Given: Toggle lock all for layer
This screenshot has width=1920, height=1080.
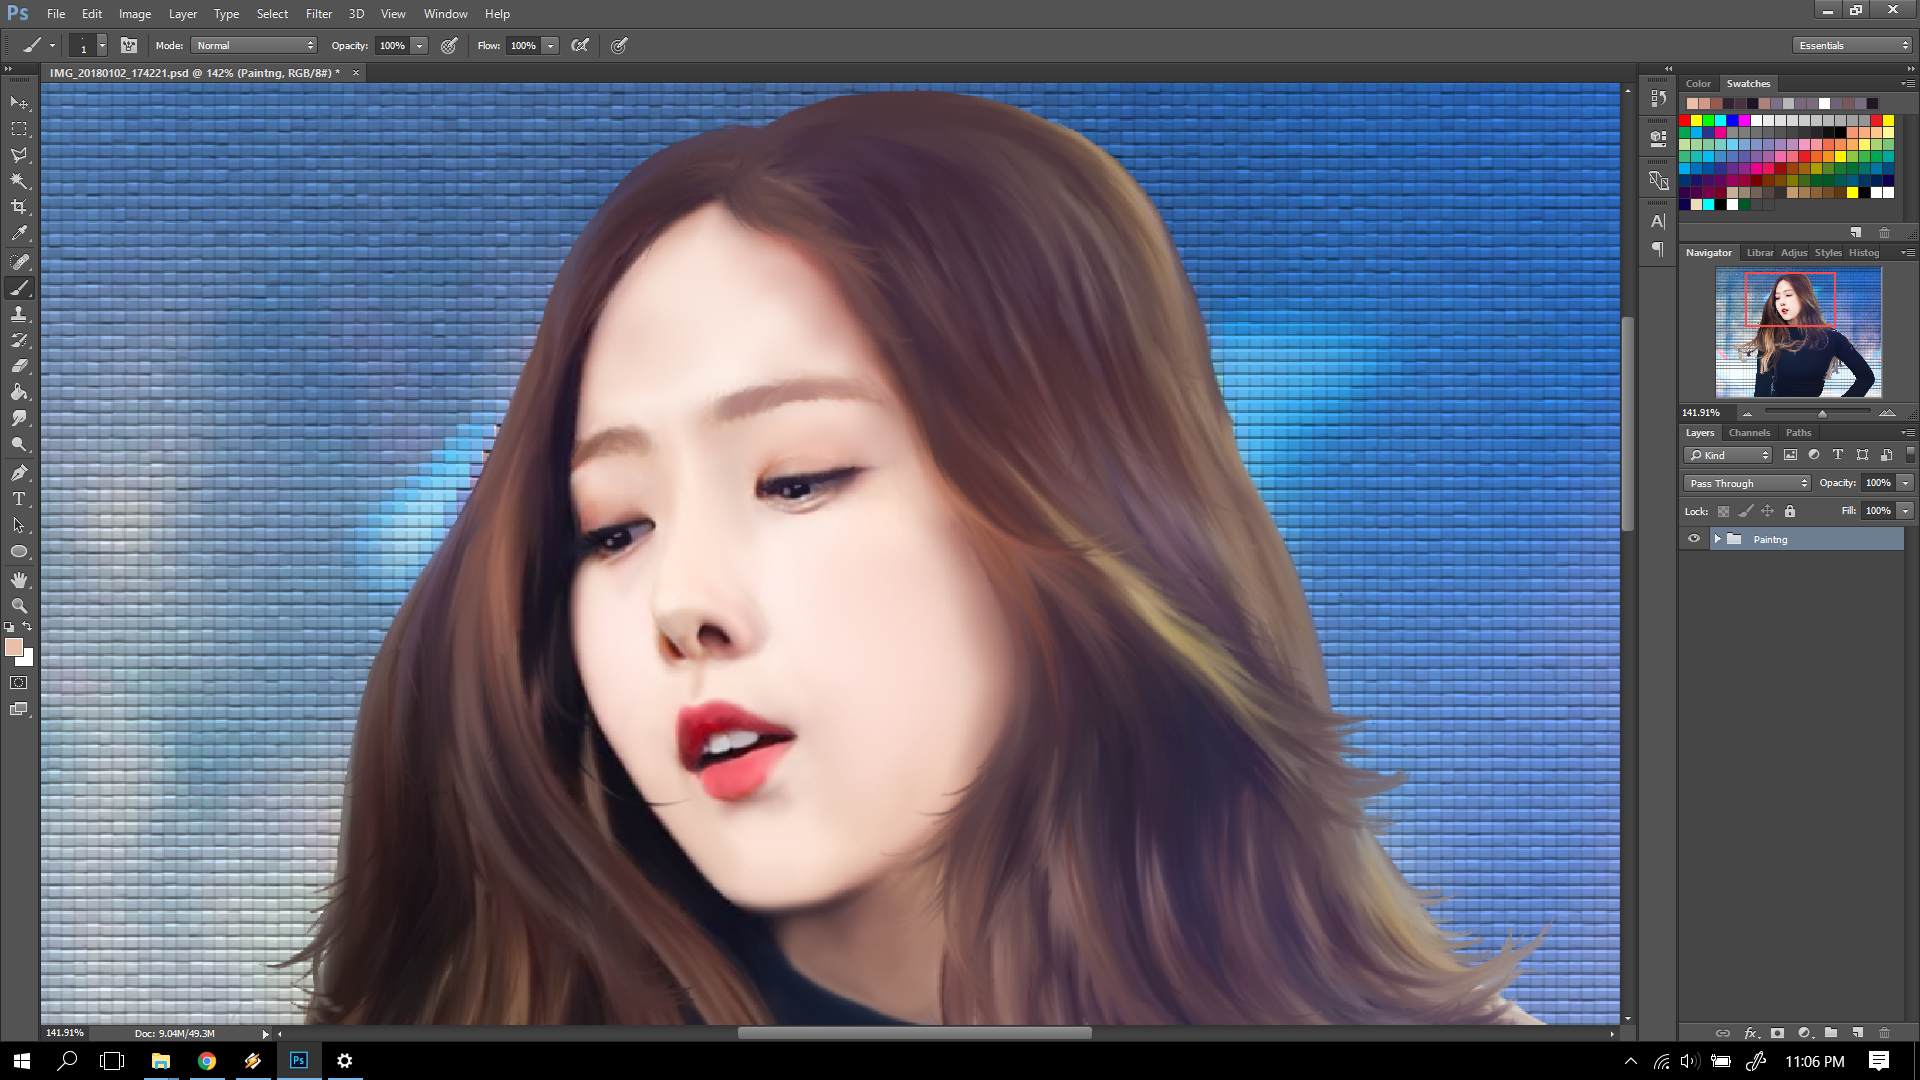Looking at the screenshot, I should click(1790, 511).
